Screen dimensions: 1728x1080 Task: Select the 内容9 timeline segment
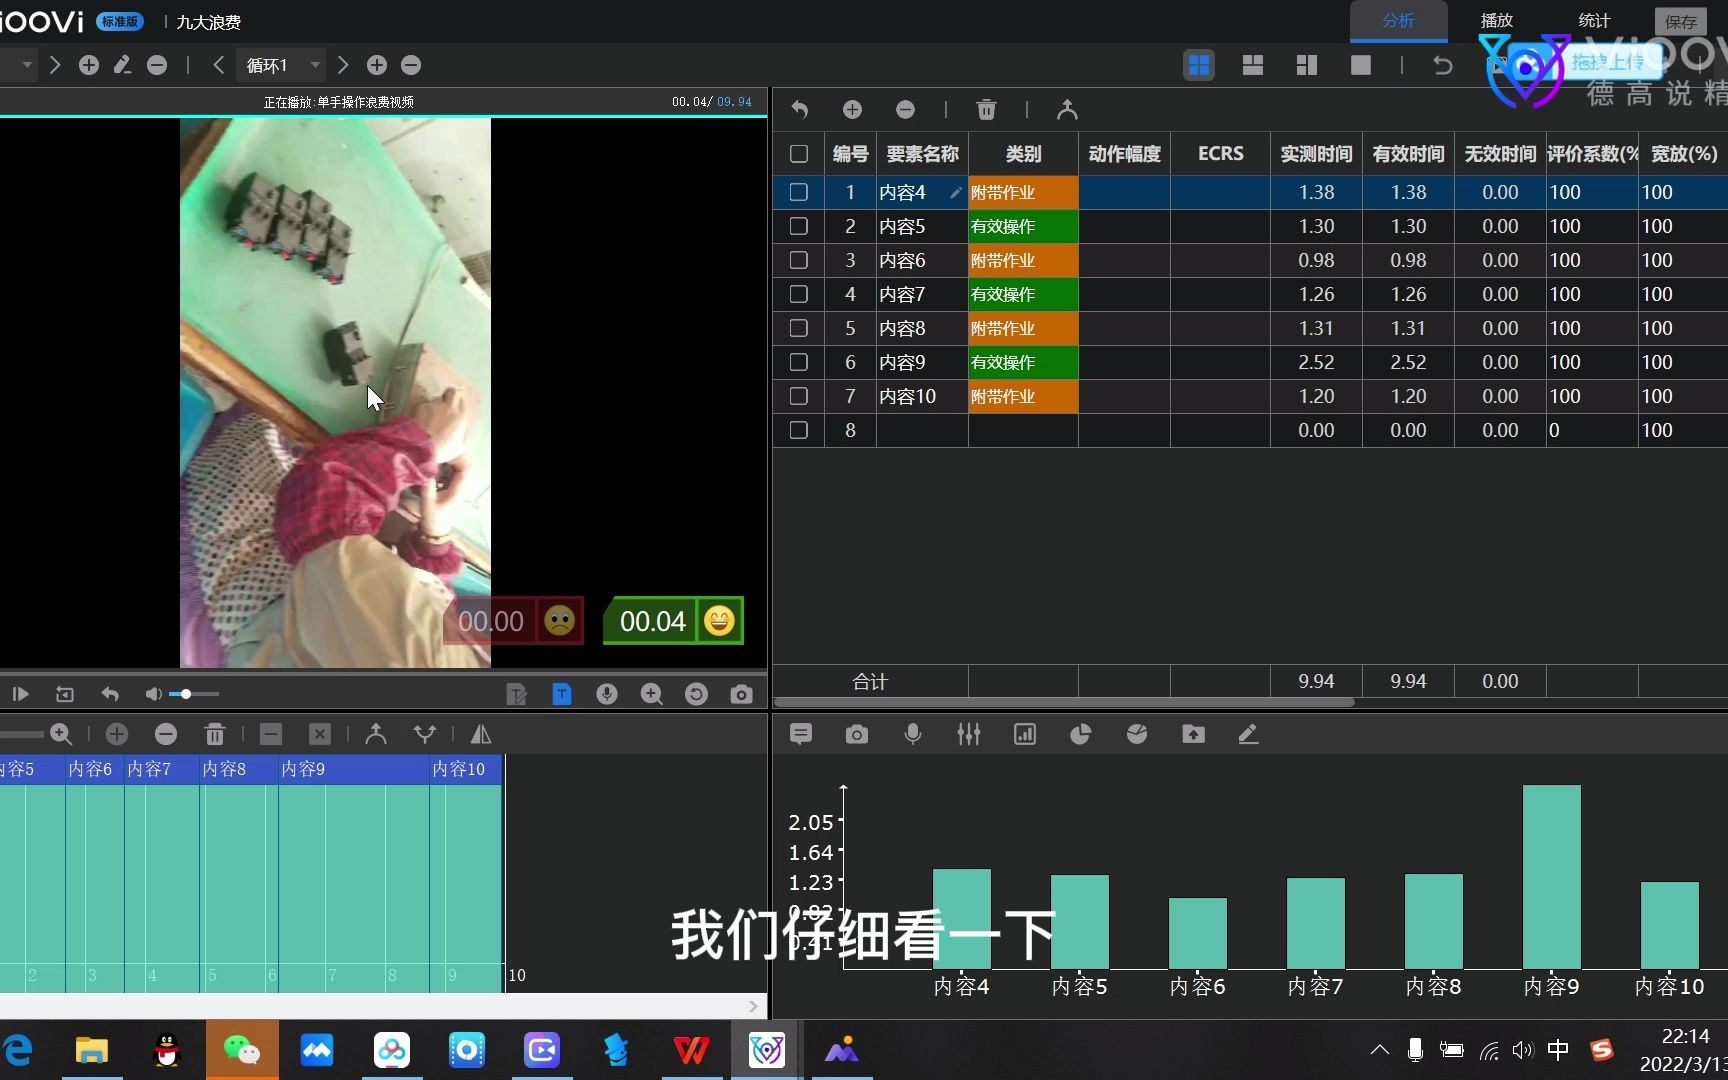coord(354,769)
